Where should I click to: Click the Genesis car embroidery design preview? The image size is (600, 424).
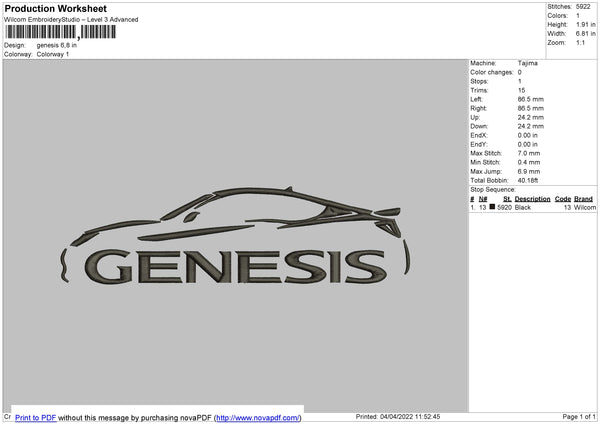point(235,235)
